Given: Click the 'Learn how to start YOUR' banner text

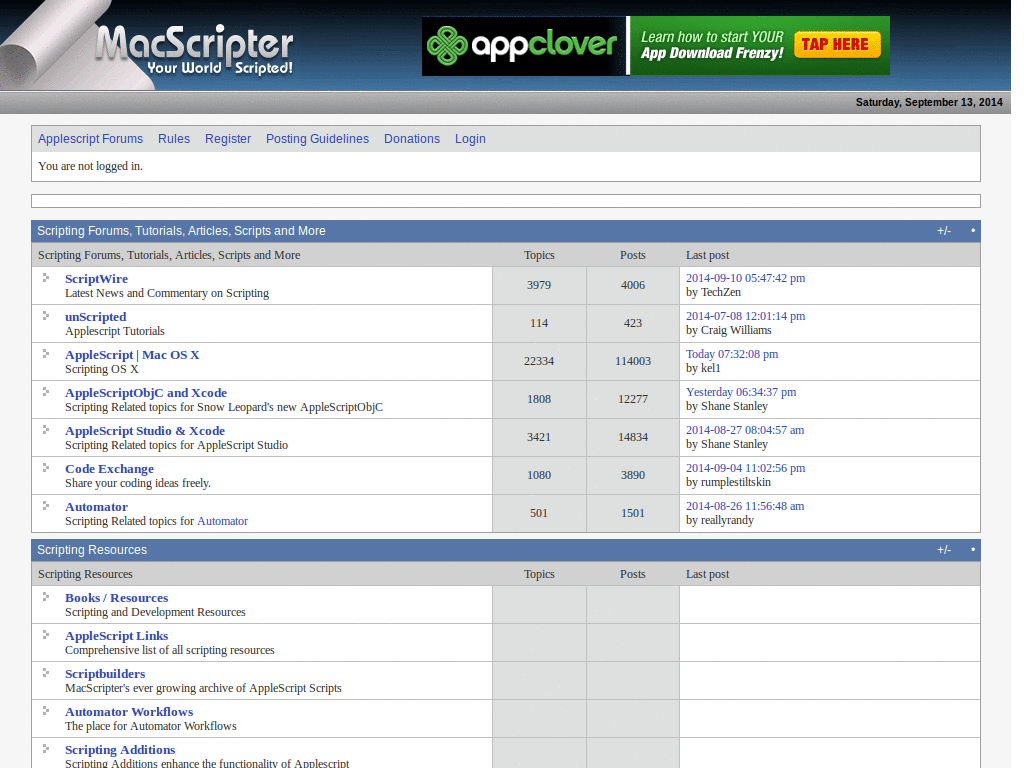Looking at the screenshot, I should 712,37.
